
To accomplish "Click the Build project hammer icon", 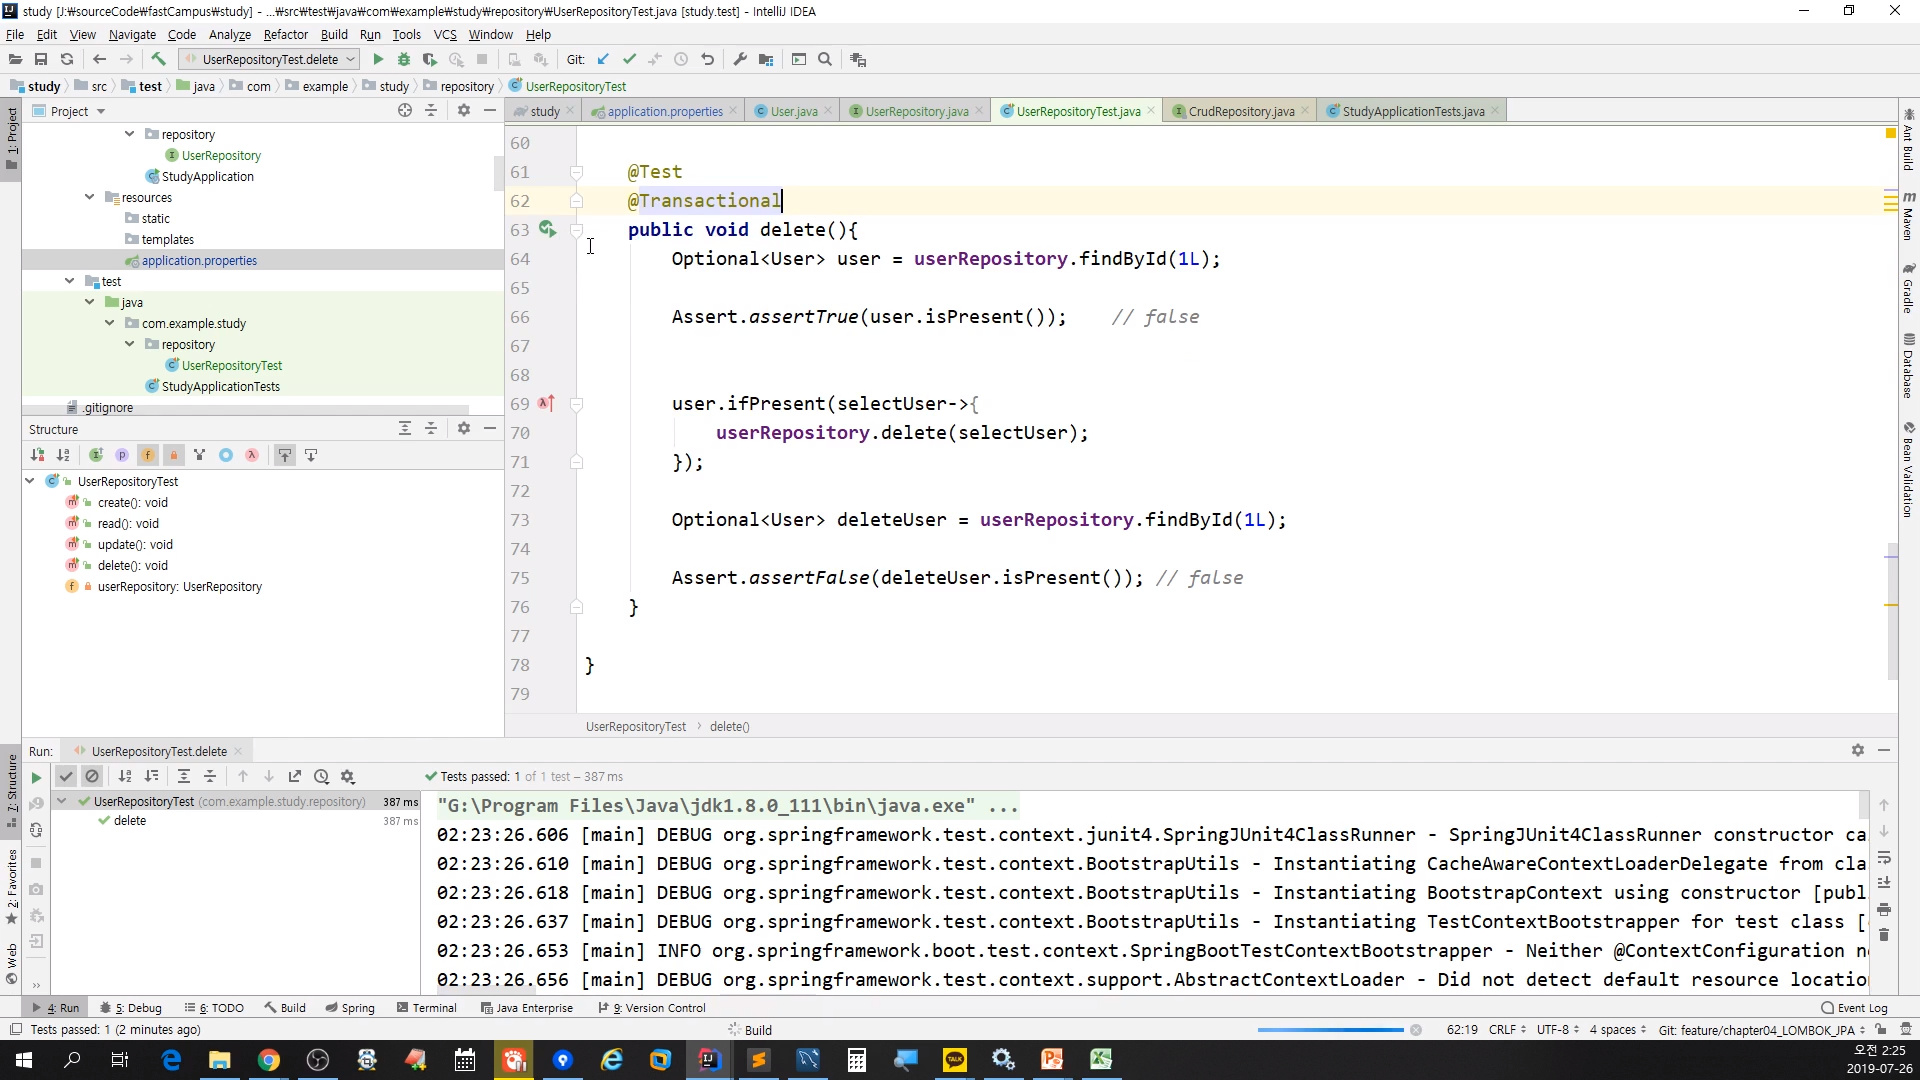I will point(158,60).
